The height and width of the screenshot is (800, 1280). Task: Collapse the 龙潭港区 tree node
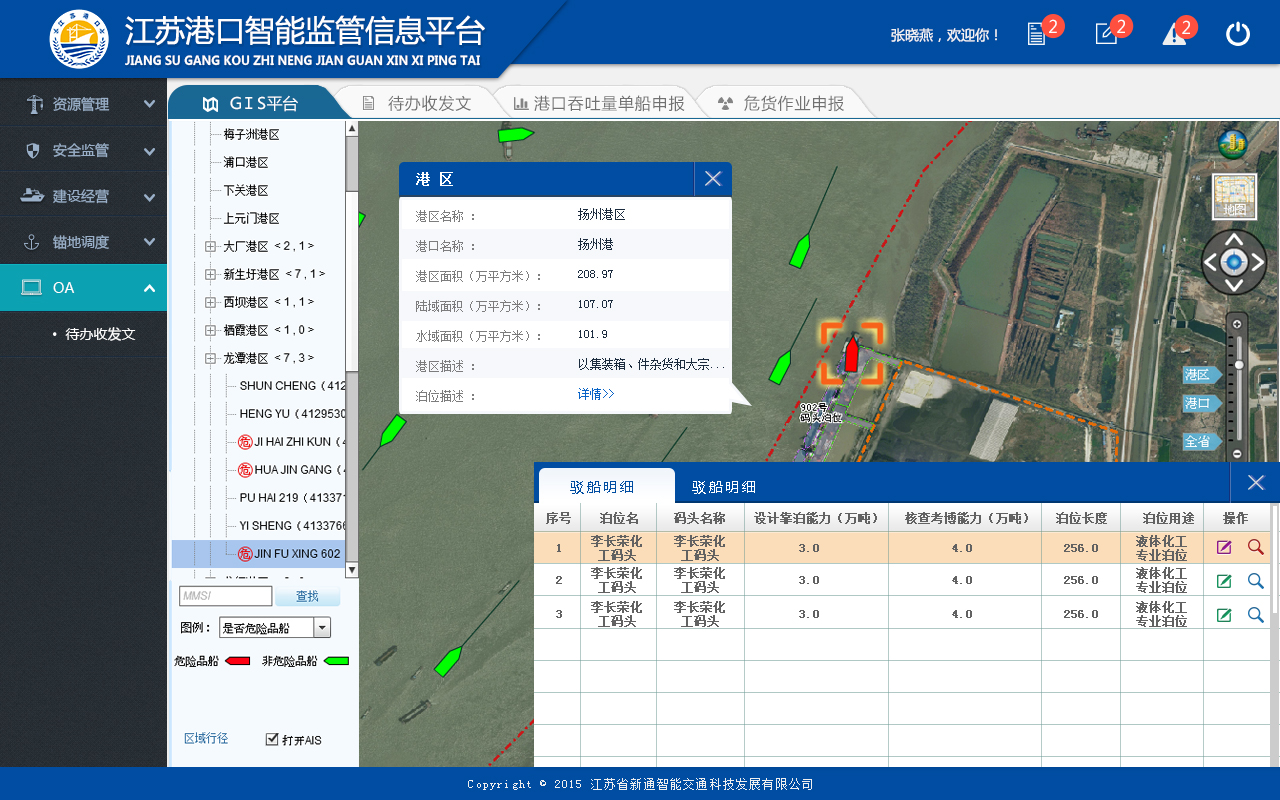(x=210, y=358)
